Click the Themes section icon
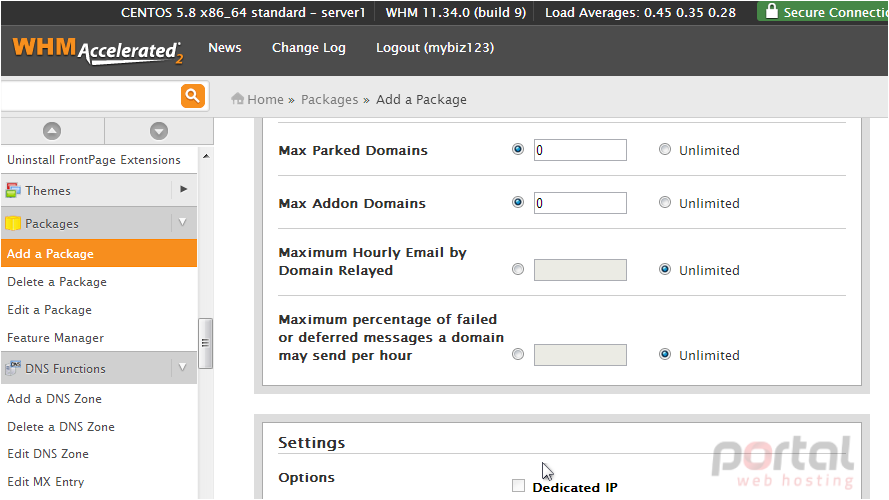889x500 pixels. 13,190
